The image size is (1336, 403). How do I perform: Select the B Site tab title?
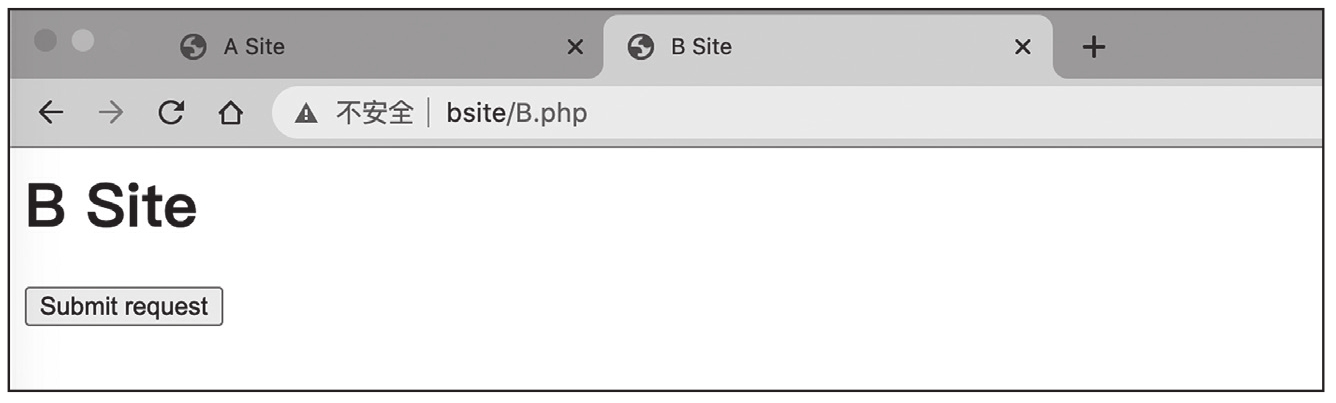coord(700,47)
